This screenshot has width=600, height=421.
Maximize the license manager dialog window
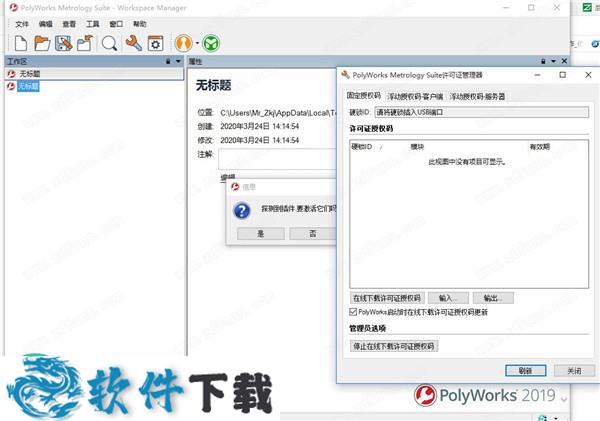pos(562,75)
